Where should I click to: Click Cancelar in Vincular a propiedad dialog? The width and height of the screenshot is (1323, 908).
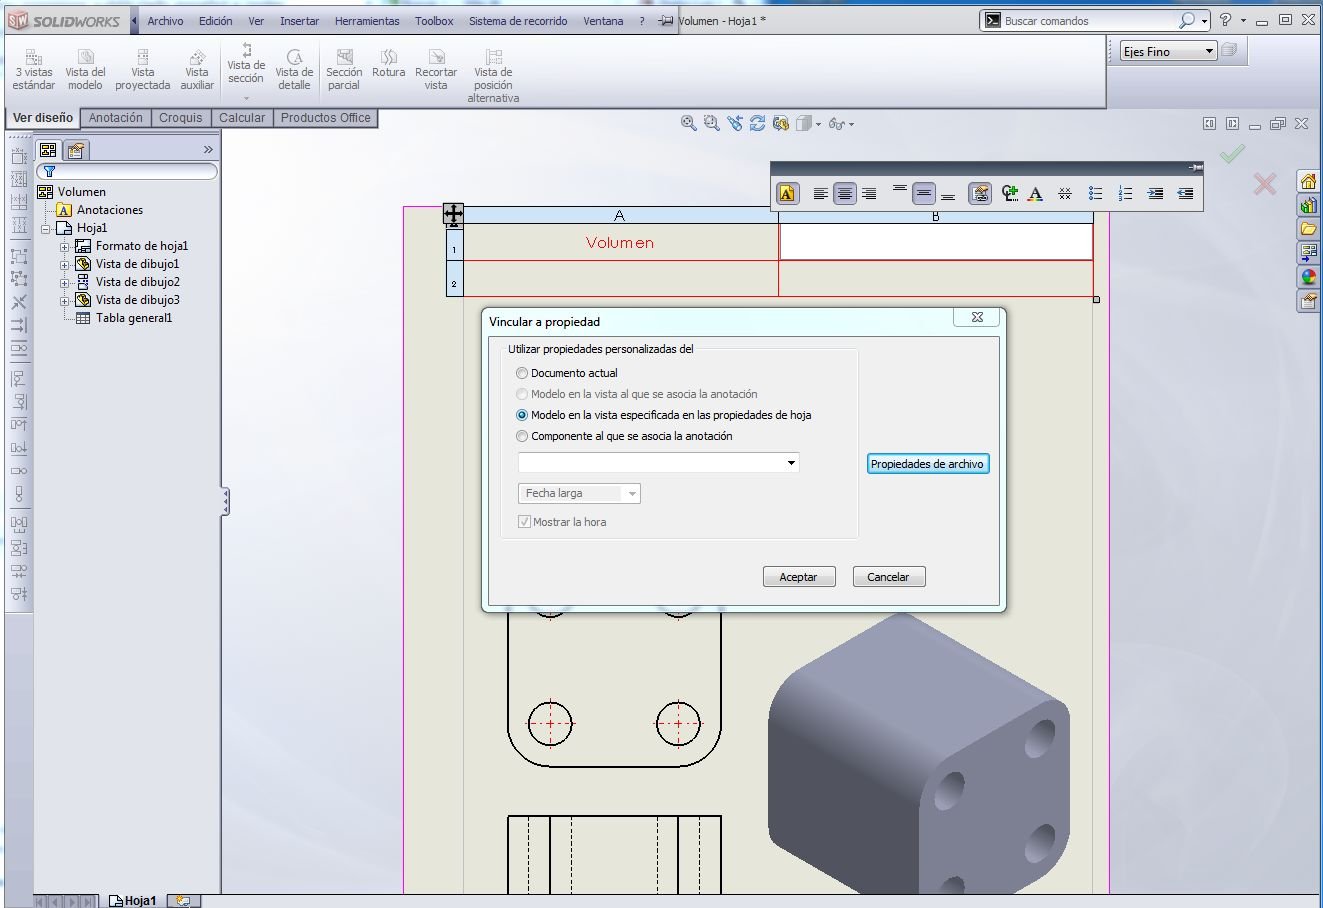point(888,577)
